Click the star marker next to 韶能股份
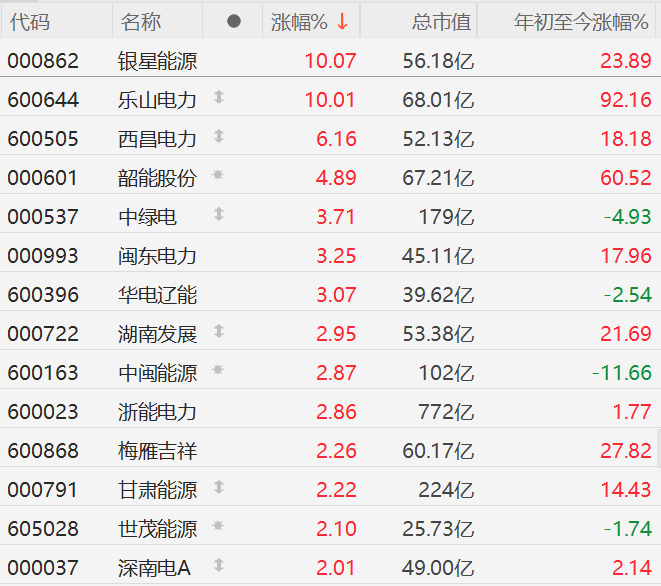The width and height of the screenshot is (661, 586). click(x=218, y=174)
